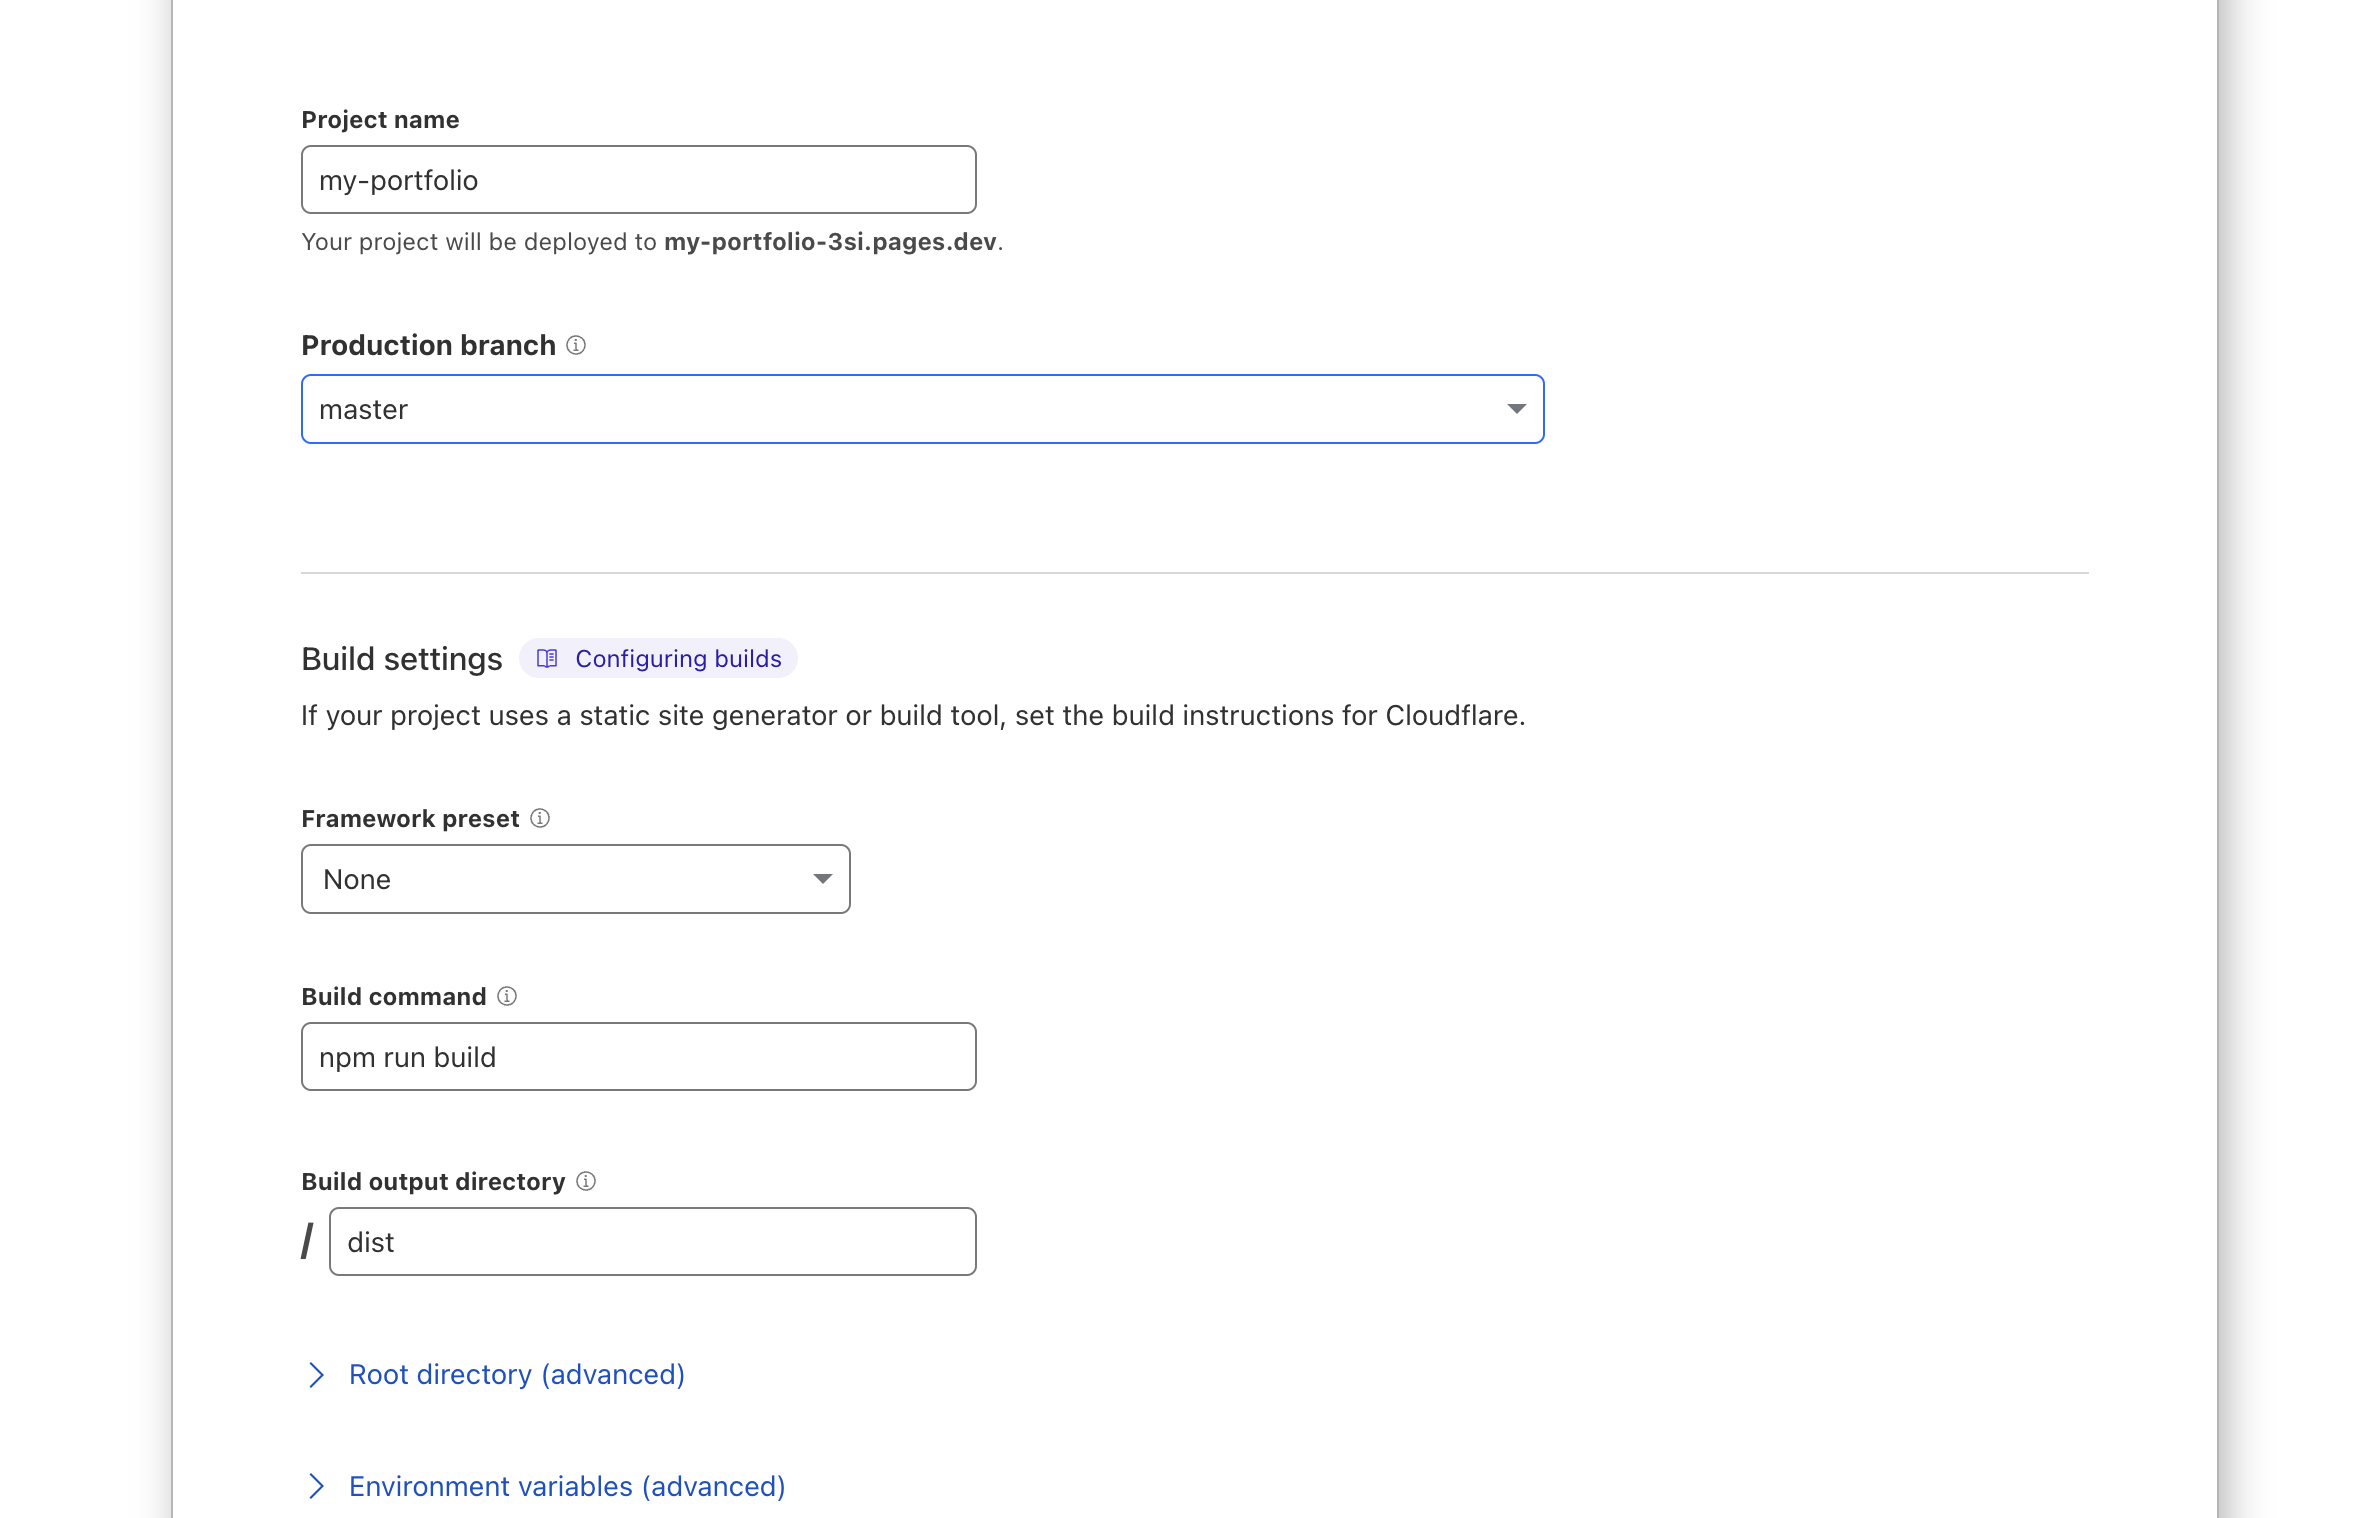
Task: Click the chevron next to Environment variables
Action: click(x=317, y=1487)
